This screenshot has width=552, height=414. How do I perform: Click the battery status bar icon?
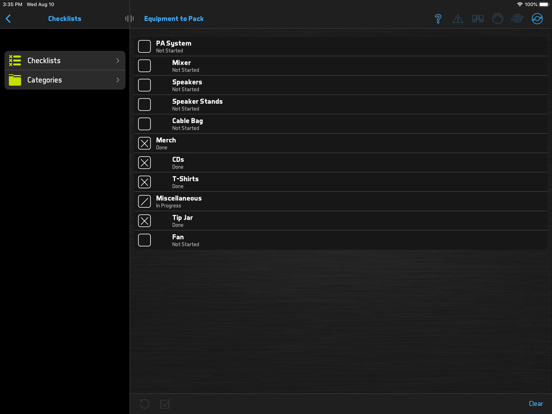(x=544, y=4)
